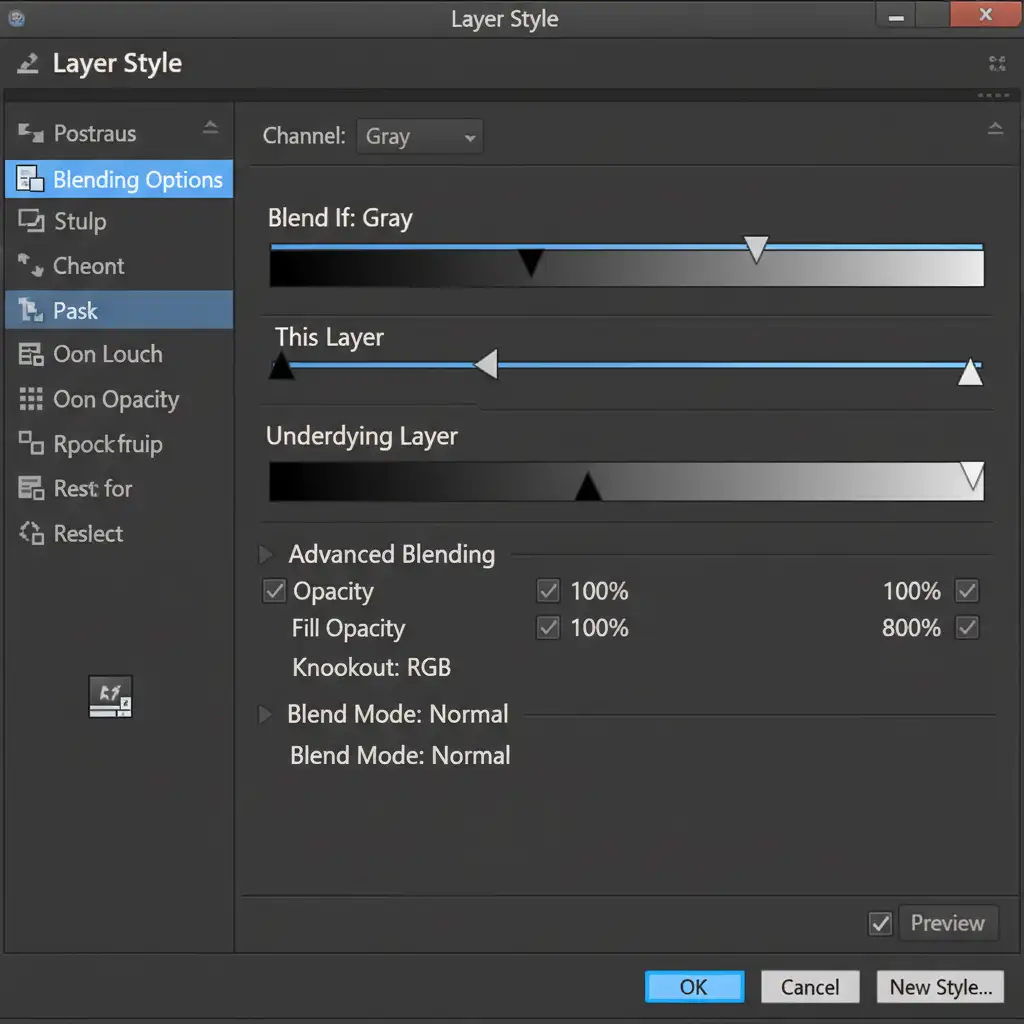This screenshot has width=1024, height=1024.
Task: Expand the Blend Mode: Normal disclosure triangle
Action: 266,714
